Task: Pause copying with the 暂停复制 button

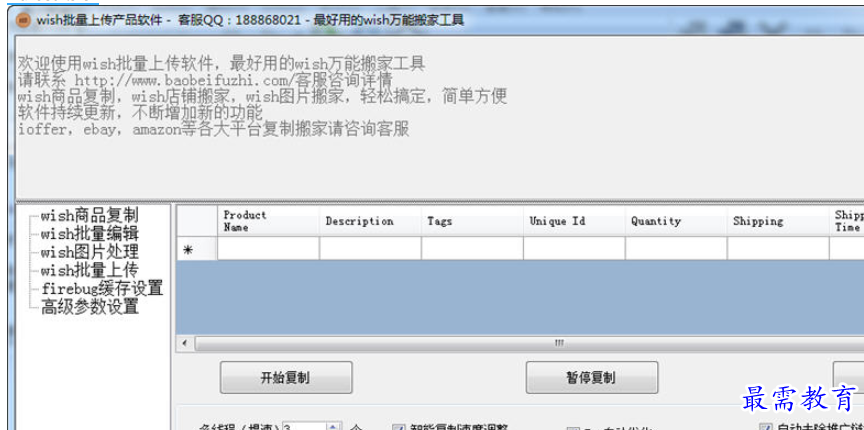Action: (592, 378)
